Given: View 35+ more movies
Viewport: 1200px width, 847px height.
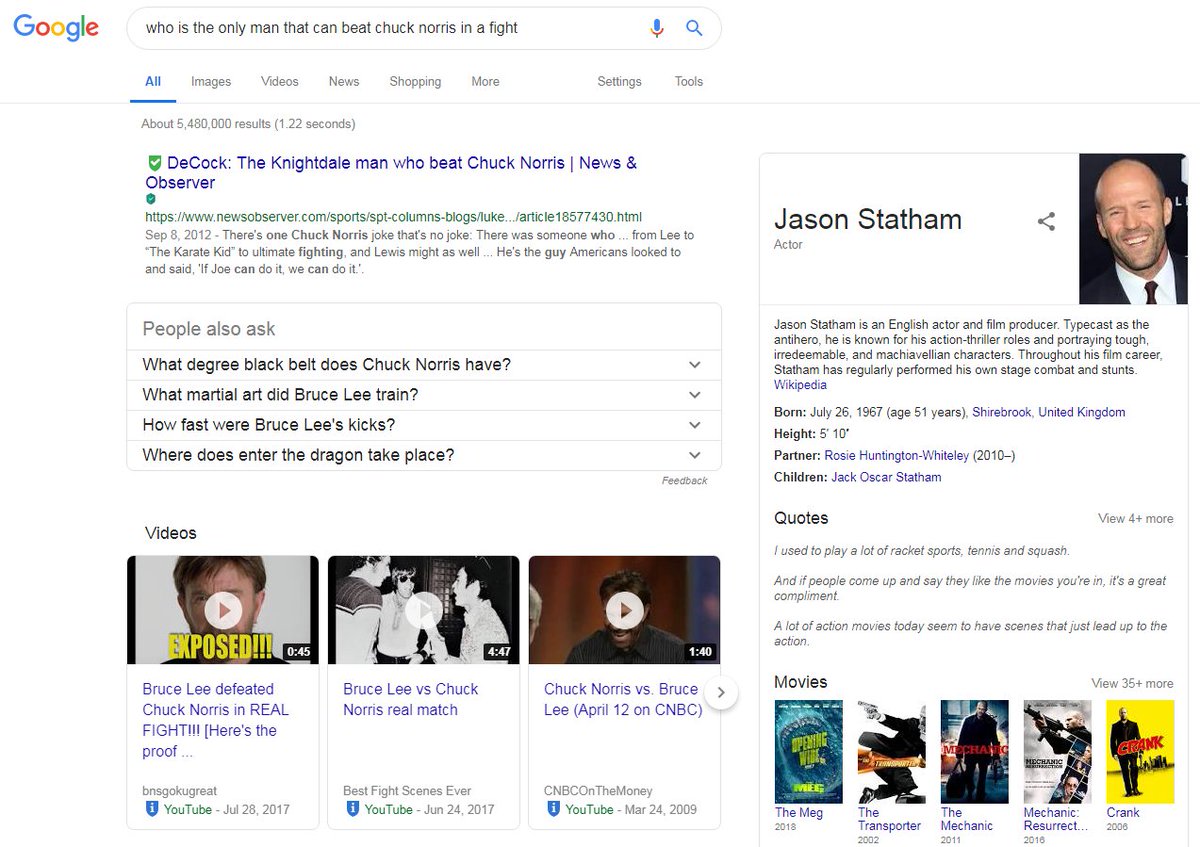Looking at the screenshot, I should click(1132, 684).
